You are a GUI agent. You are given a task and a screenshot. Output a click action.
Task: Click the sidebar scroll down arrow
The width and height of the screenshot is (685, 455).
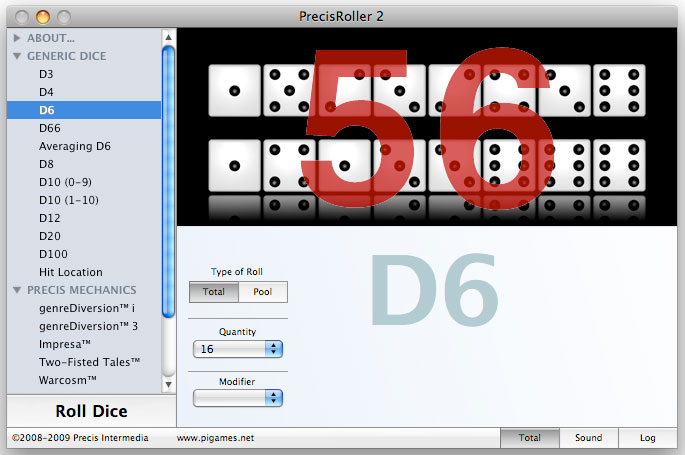pos(168,385)
